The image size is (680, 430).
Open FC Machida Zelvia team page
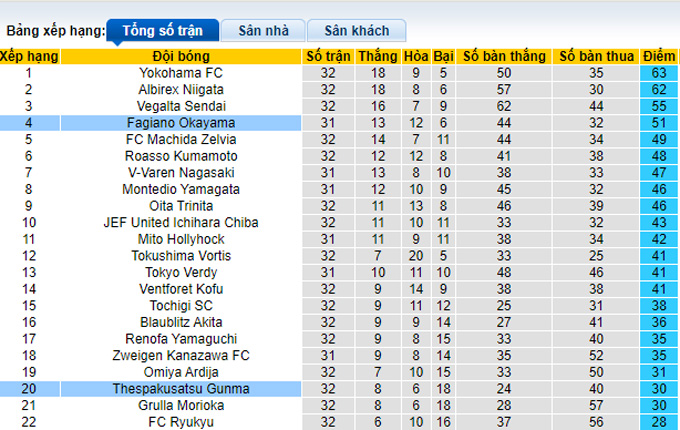click(182, 139)
